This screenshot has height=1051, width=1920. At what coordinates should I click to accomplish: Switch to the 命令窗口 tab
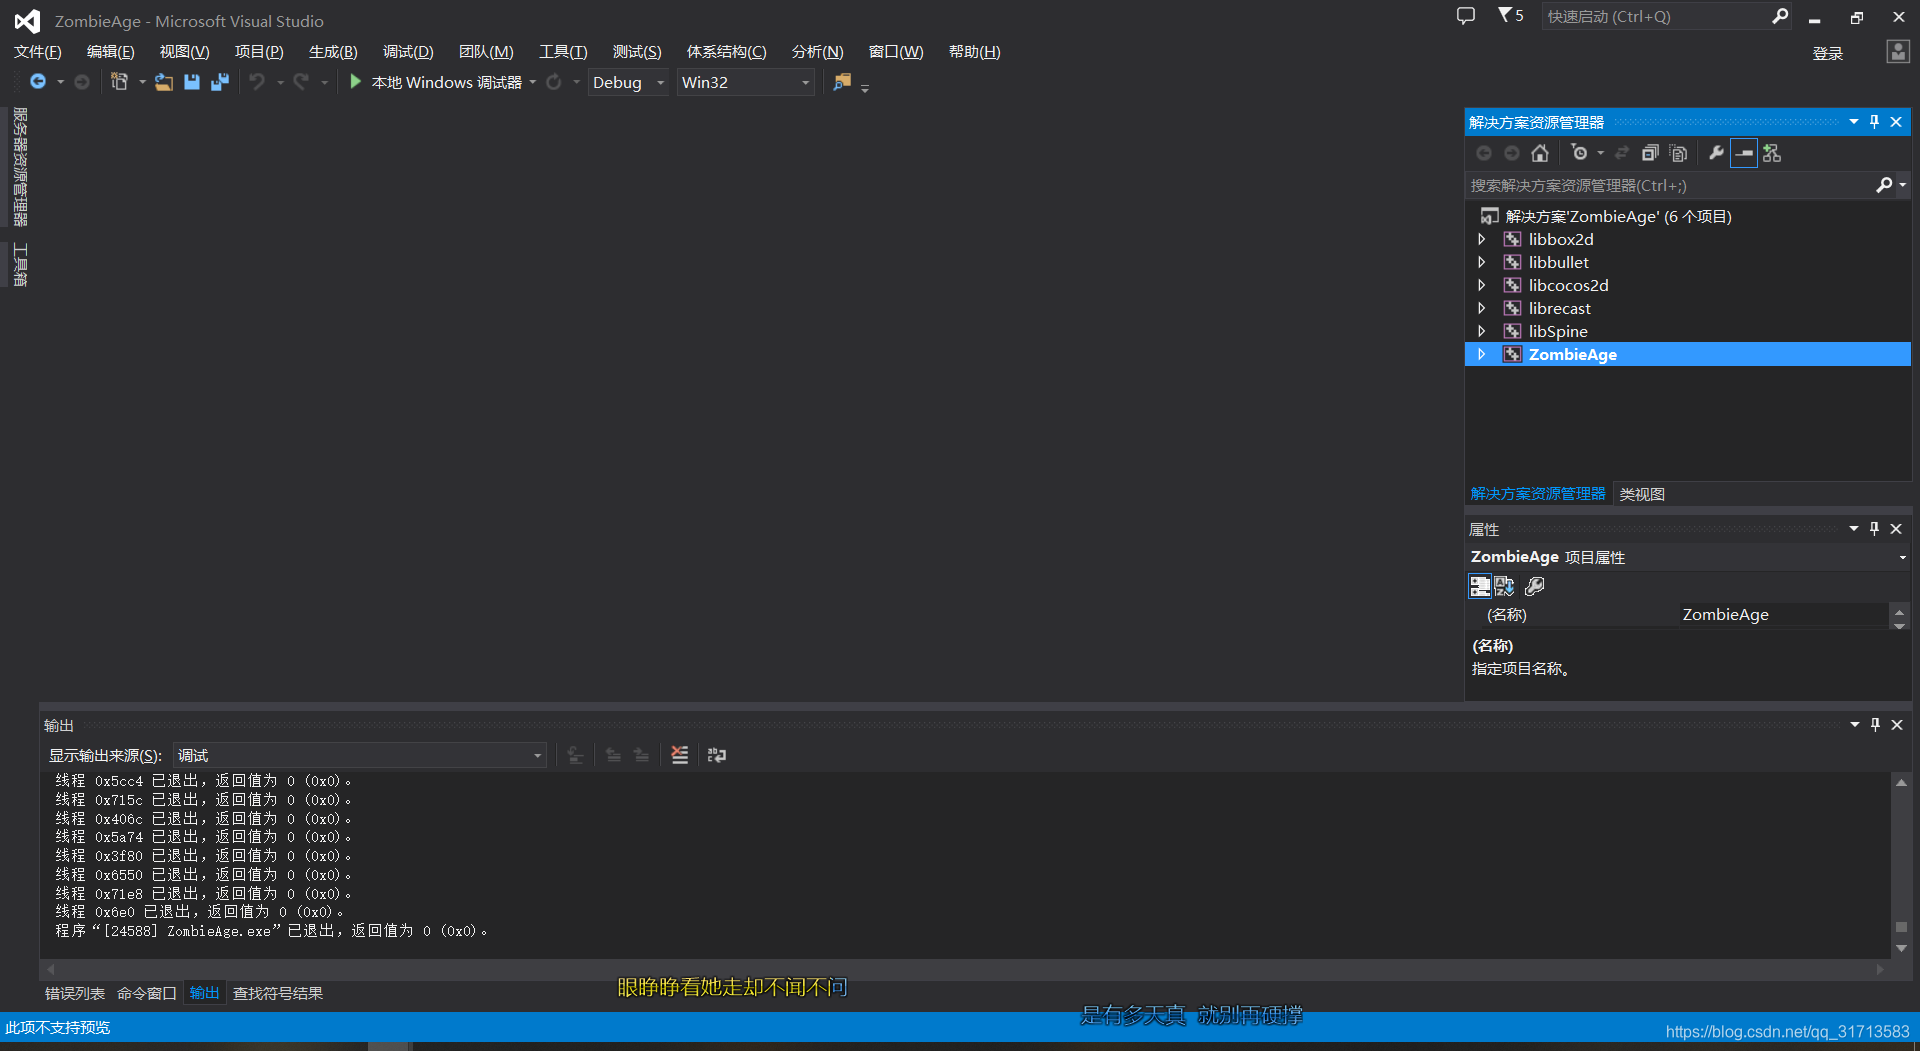pyautogui.click(x=146, y=993)
